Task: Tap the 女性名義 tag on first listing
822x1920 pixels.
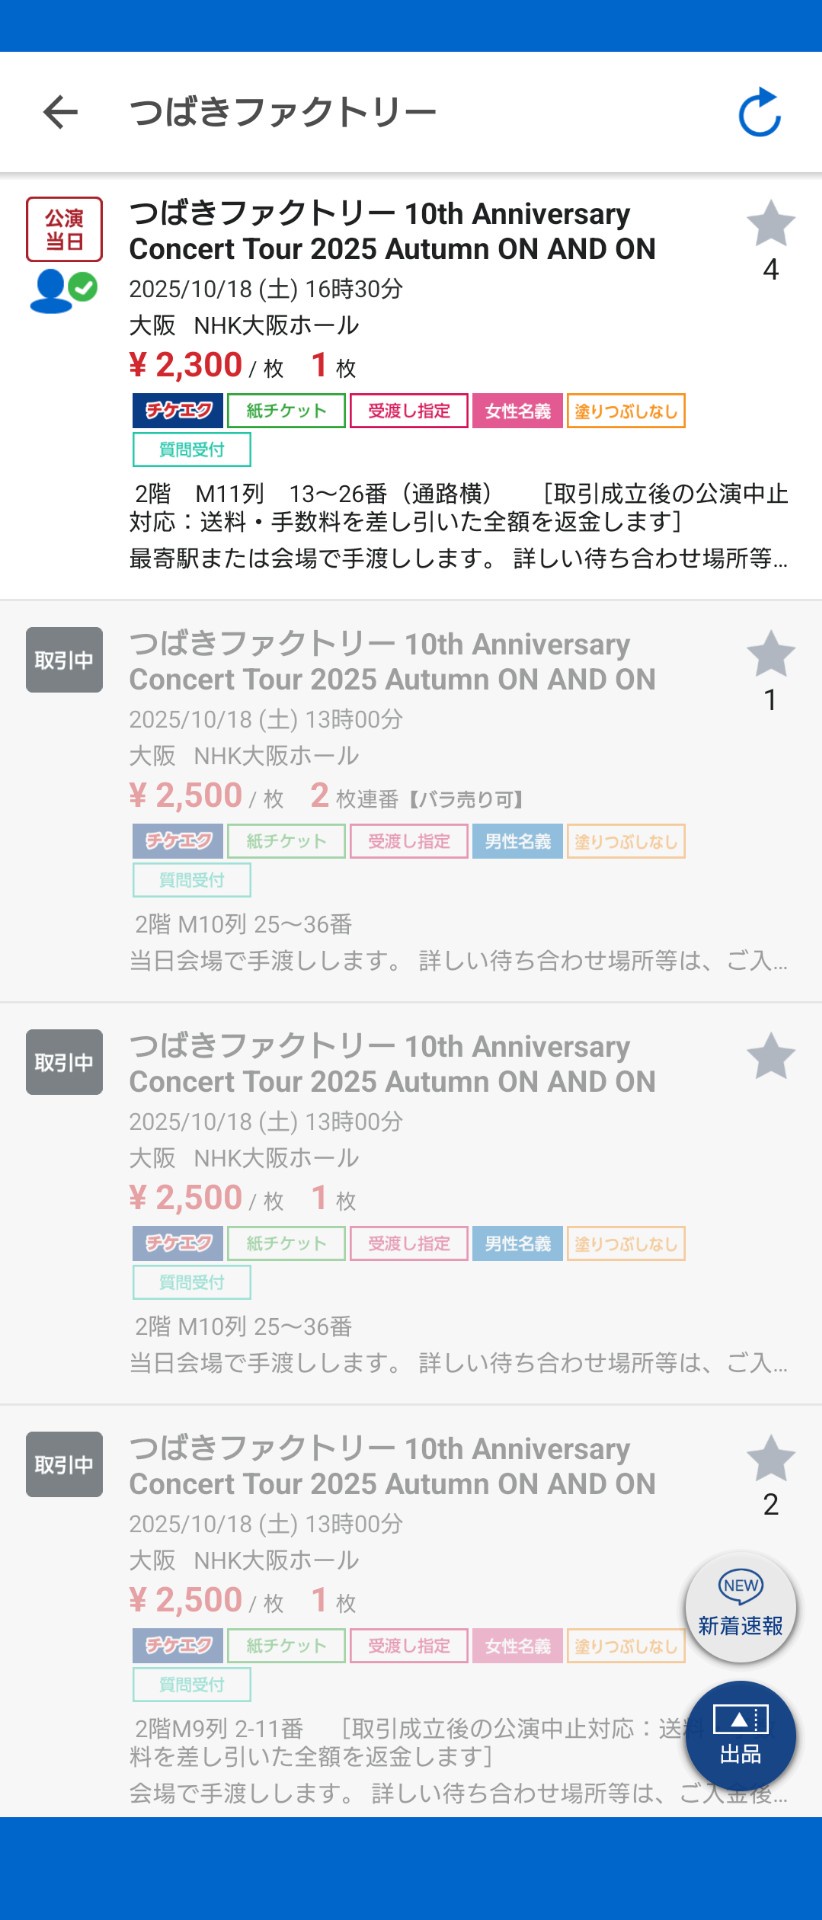Action: coord(517,411)
